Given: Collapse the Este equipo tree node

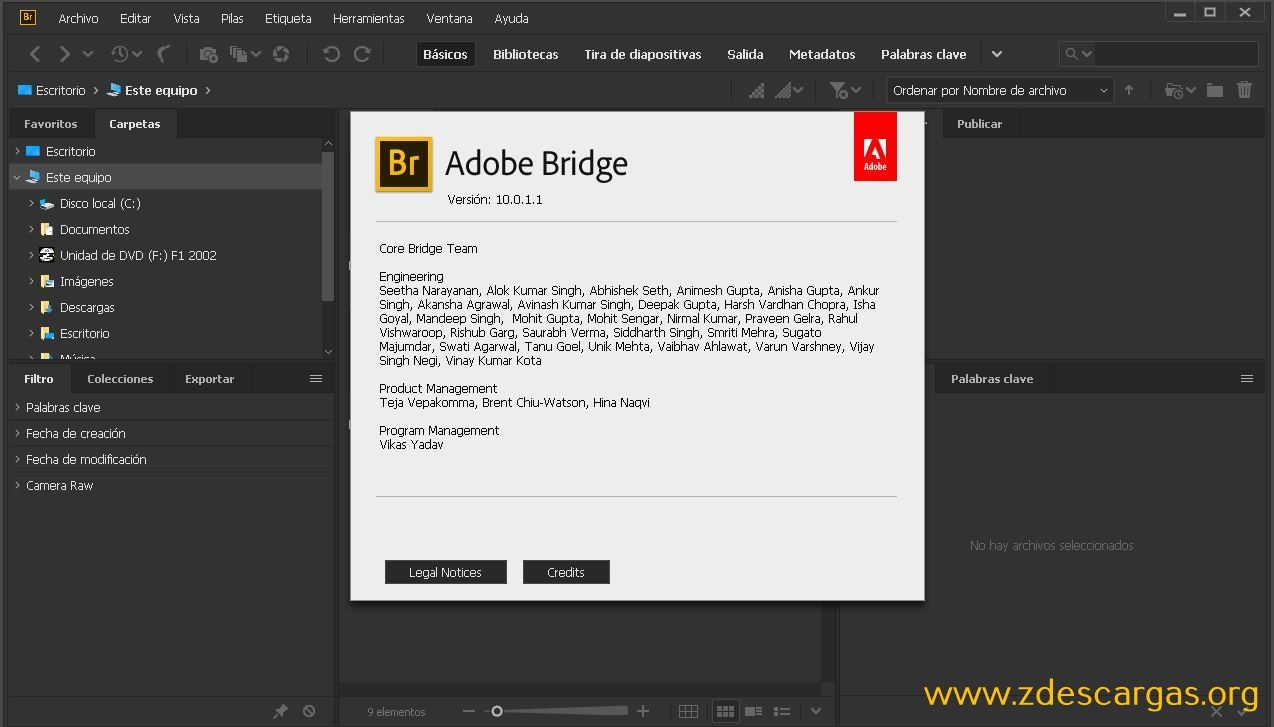Looking at the screenshot, I should pyautogui.click(x=17, y=177).
